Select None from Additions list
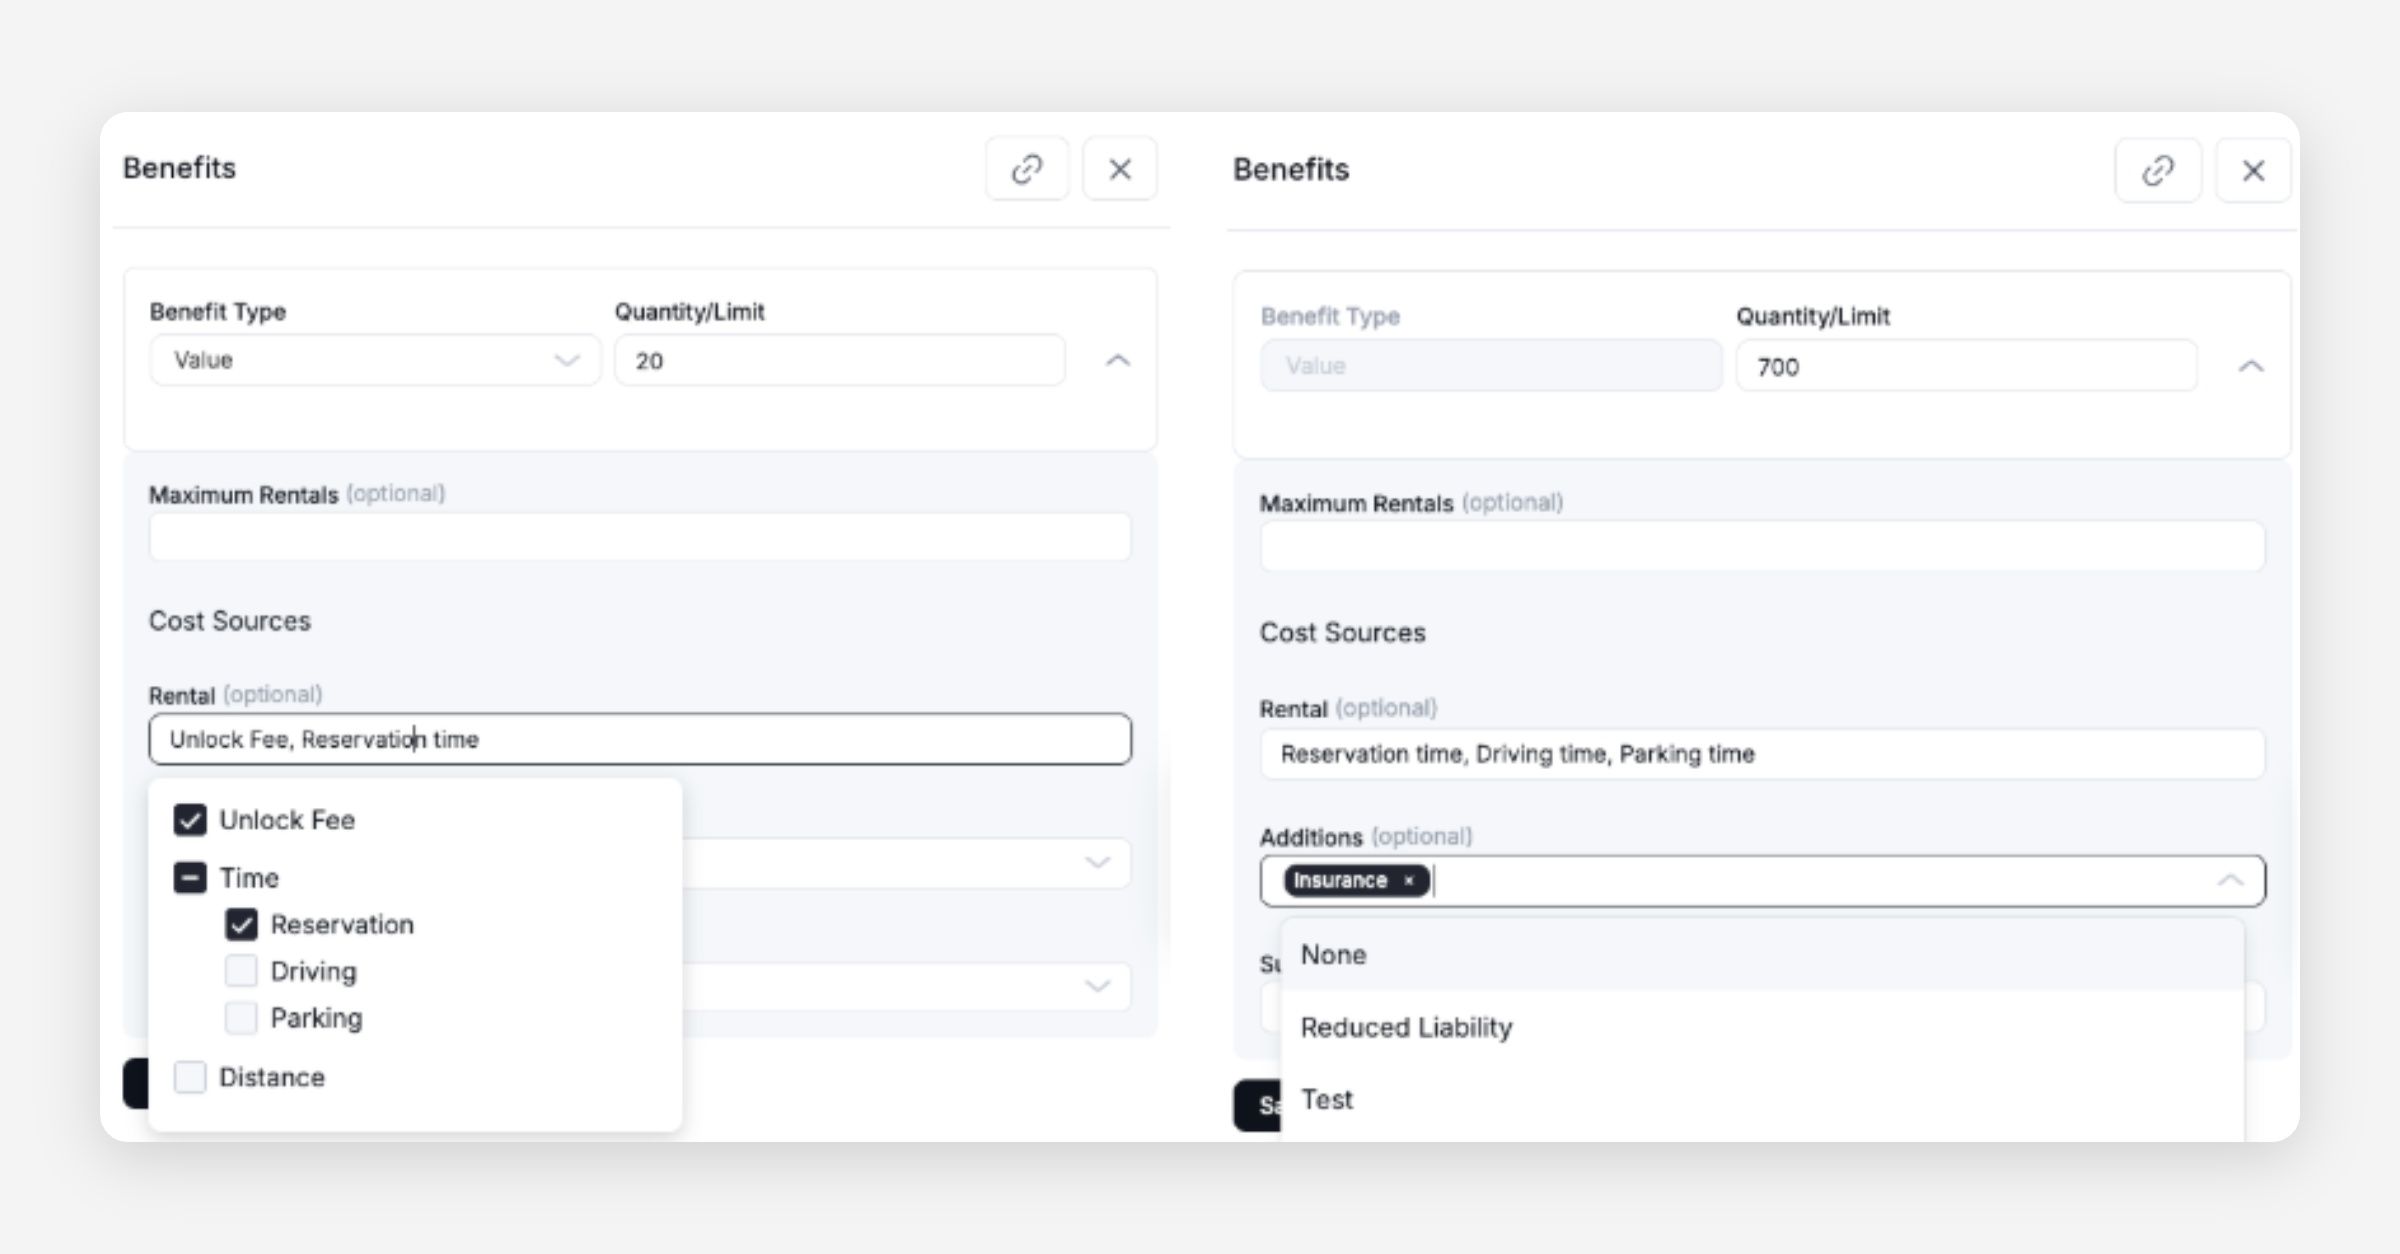 point(1334,955)
